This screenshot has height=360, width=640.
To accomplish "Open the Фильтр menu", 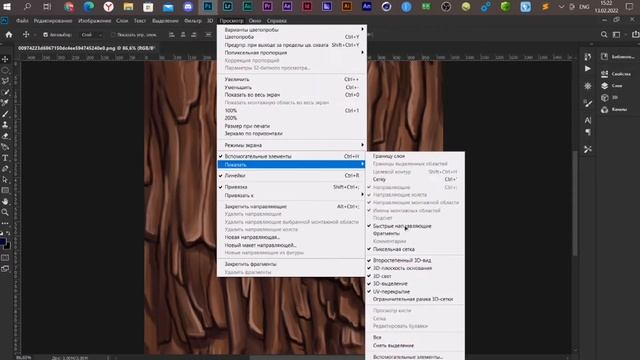I will pyautogui.click(x=193, y=20).
